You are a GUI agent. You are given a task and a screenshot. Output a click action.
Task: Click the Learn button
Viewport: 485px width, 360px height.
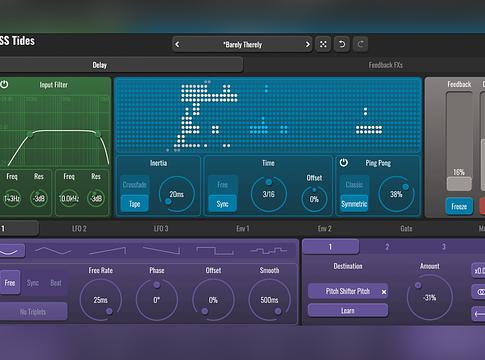[348, 311]
